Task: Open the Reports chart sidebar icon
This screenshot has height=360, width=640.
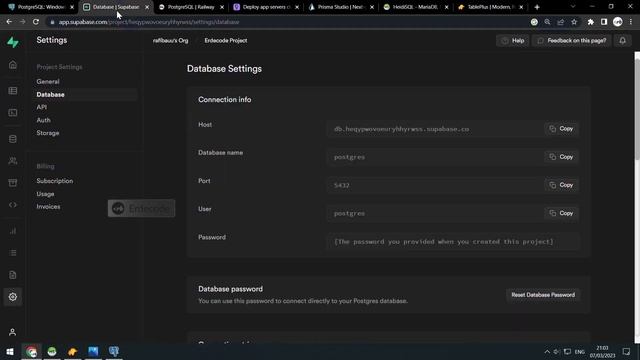Action: point(13,231)
